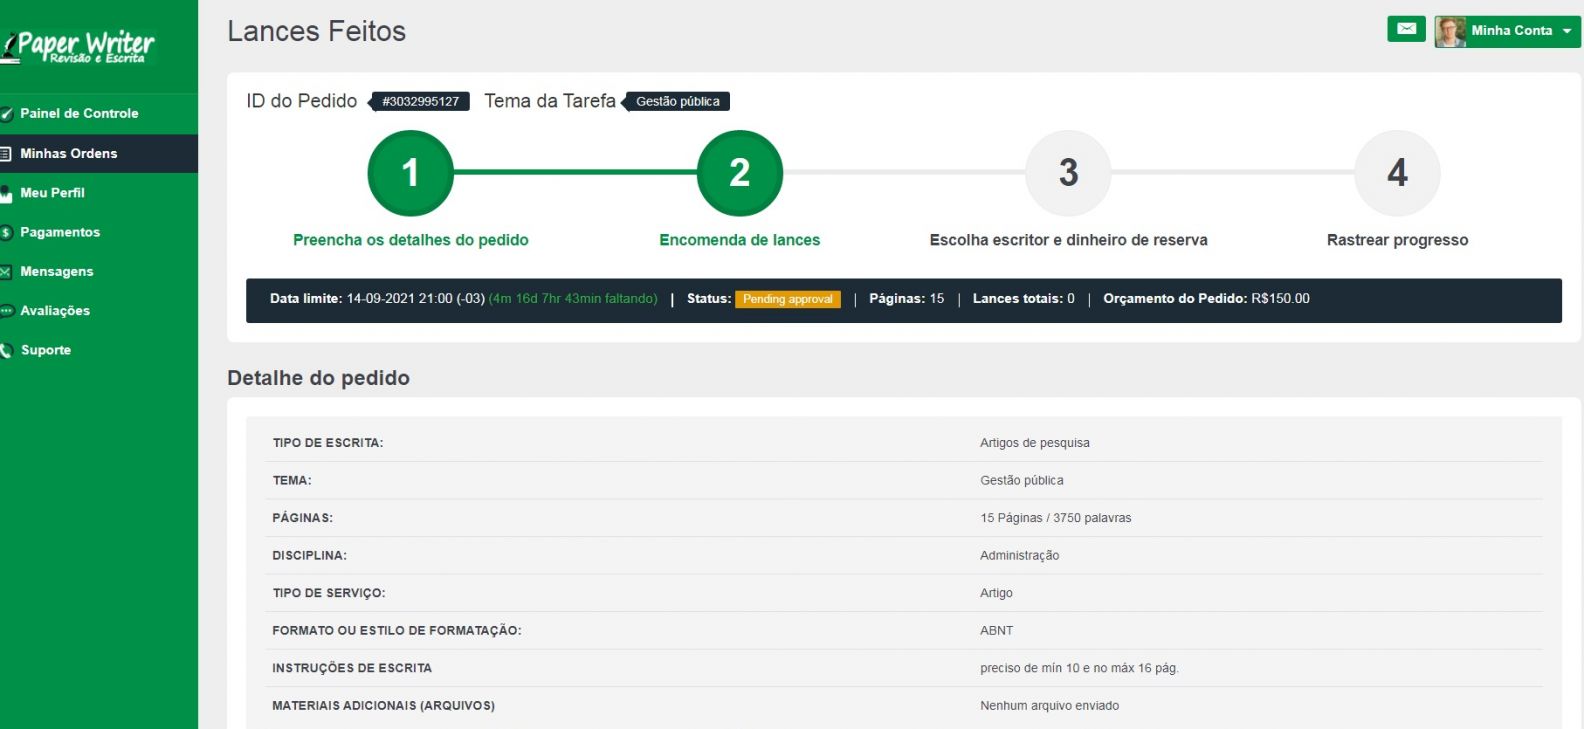Expand the Minha Conta dropdown
This screenshot has width=1584, height=729.
click(x=1566, y=31)
